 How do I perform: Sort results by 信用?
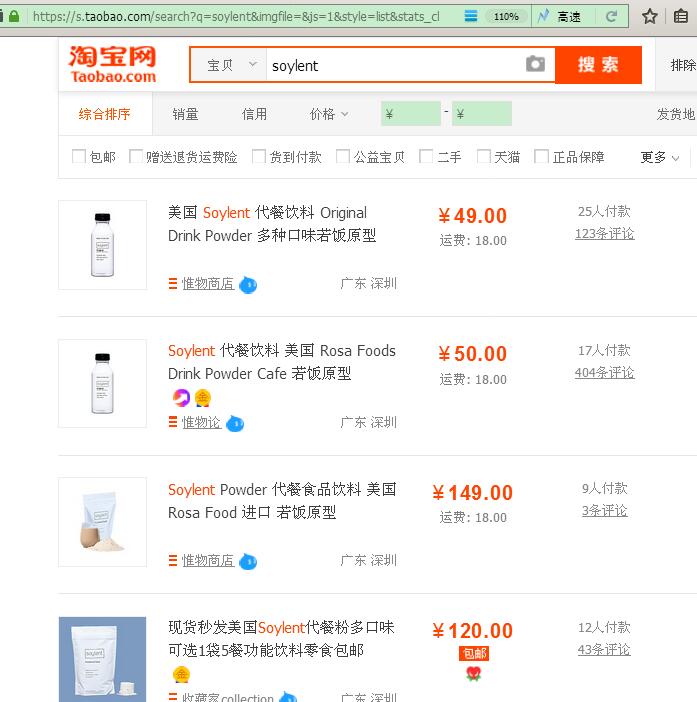(254, 114)
